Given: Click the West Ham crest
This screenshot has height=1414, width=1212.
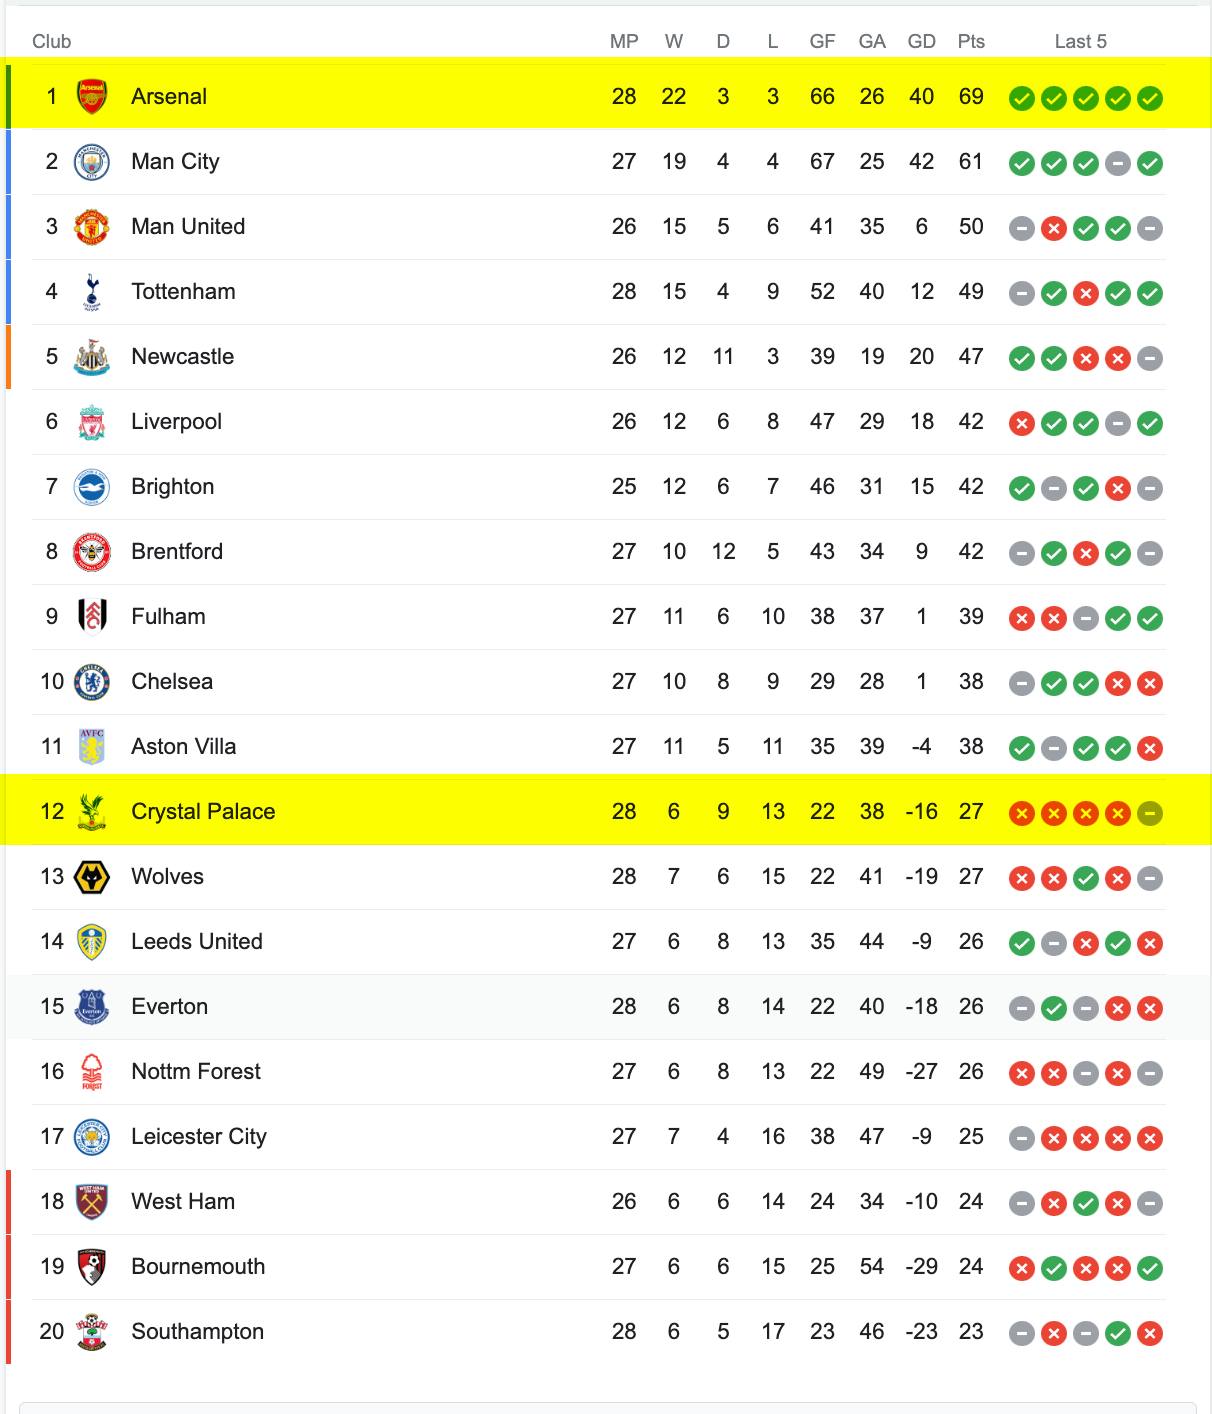Looking at the screenshot, I should click(92, 1202).
